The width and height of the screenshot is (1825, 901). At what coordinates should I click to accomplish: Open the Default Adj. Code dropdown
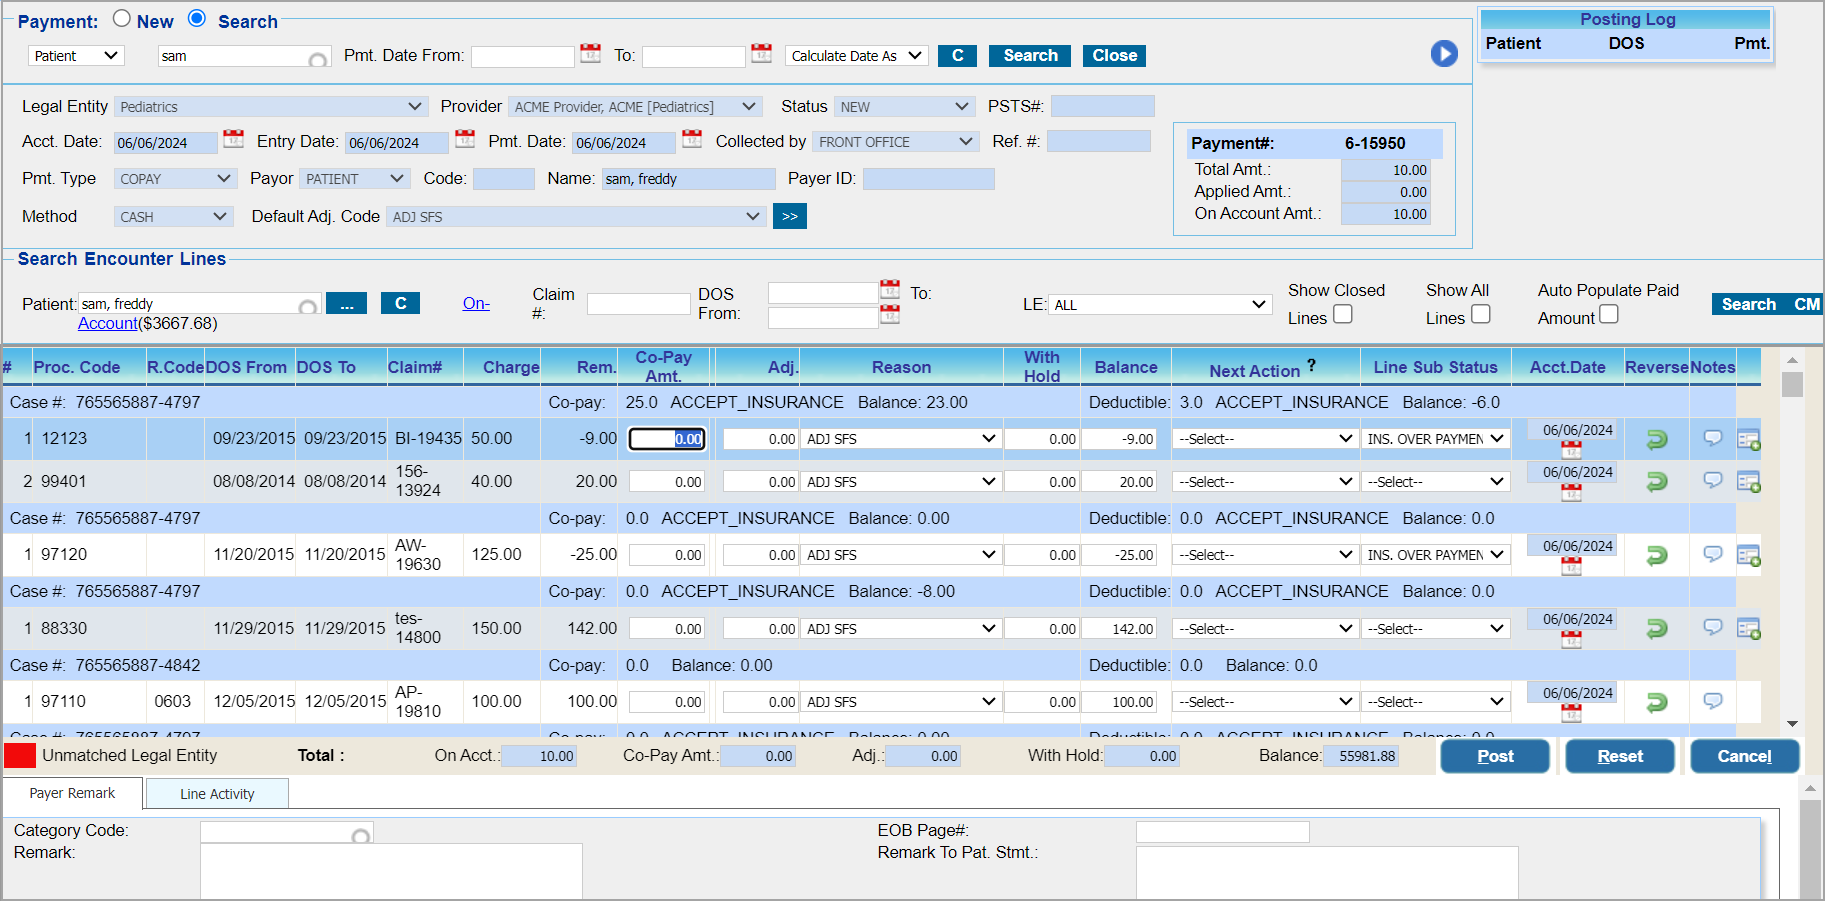point(576,217)
